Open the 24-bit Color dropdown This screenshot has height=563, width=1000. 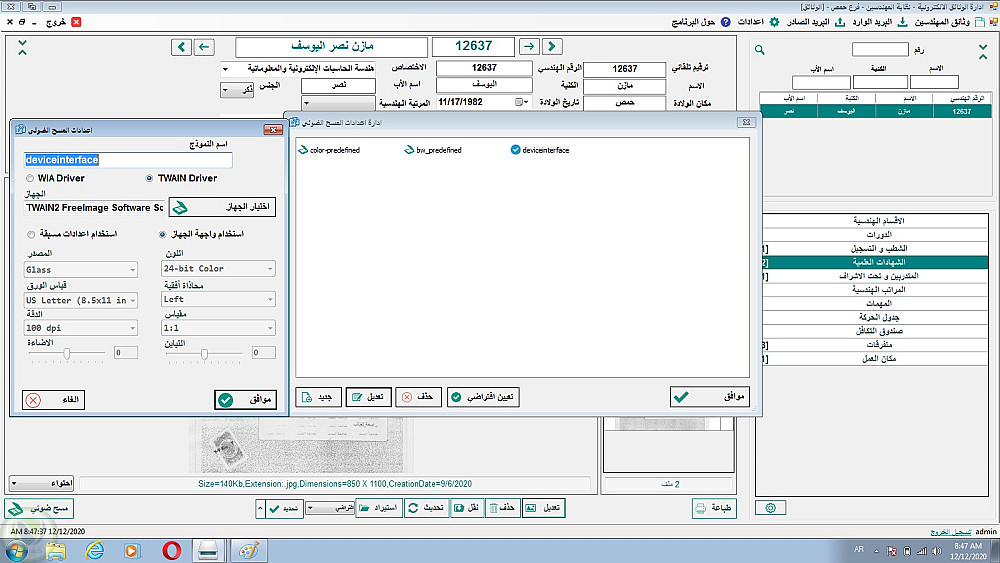click(x=218, y=268)
